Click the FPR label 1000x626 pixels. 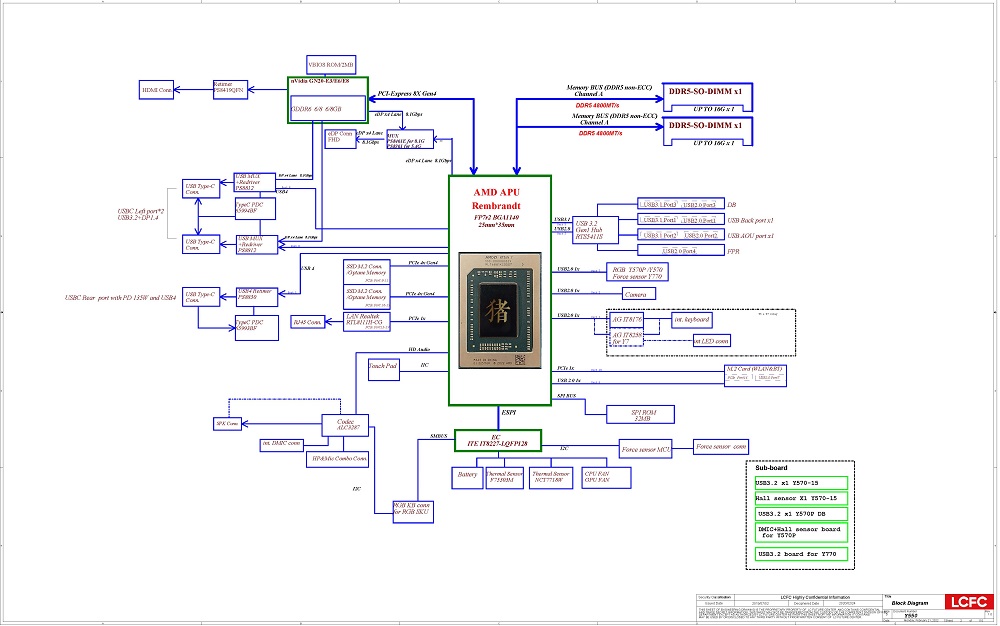(733, 252)
